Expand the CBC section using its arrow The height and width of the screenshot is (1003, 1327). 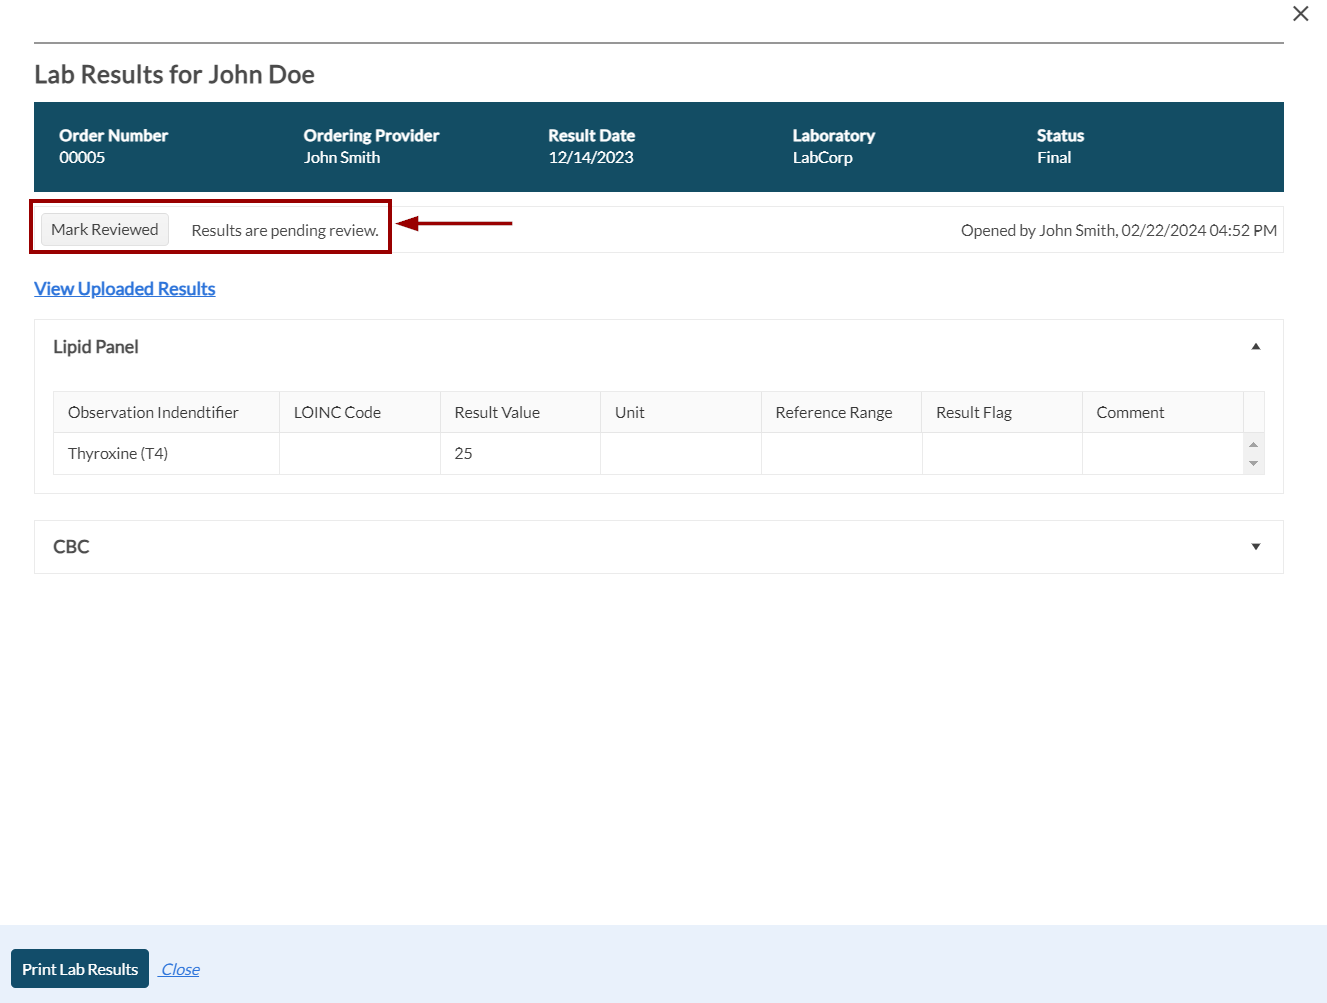pyautogui.click(x=1255, y=547)
